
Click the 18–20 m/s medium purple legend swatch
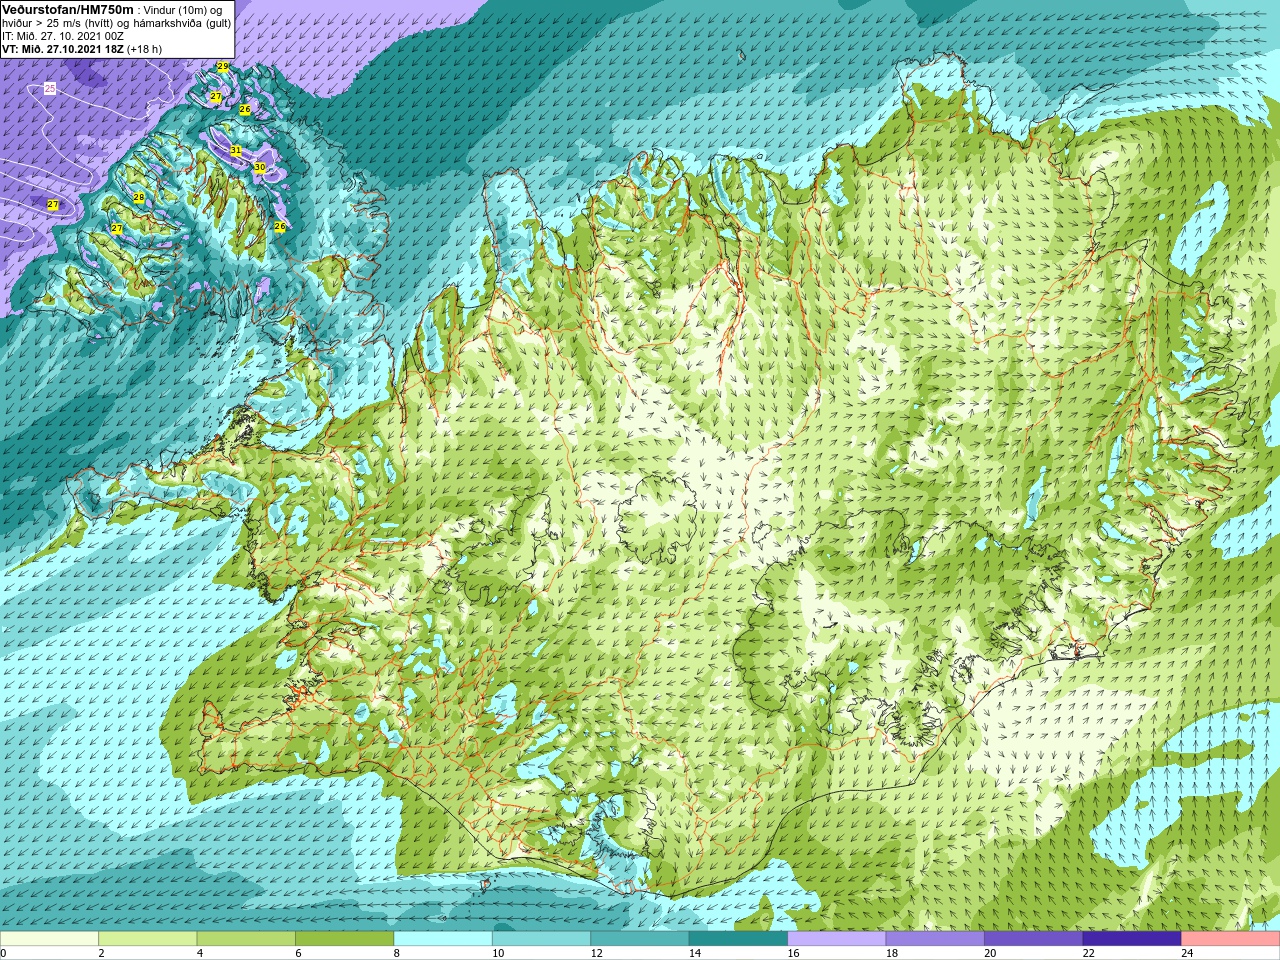[x=935, y=939]
